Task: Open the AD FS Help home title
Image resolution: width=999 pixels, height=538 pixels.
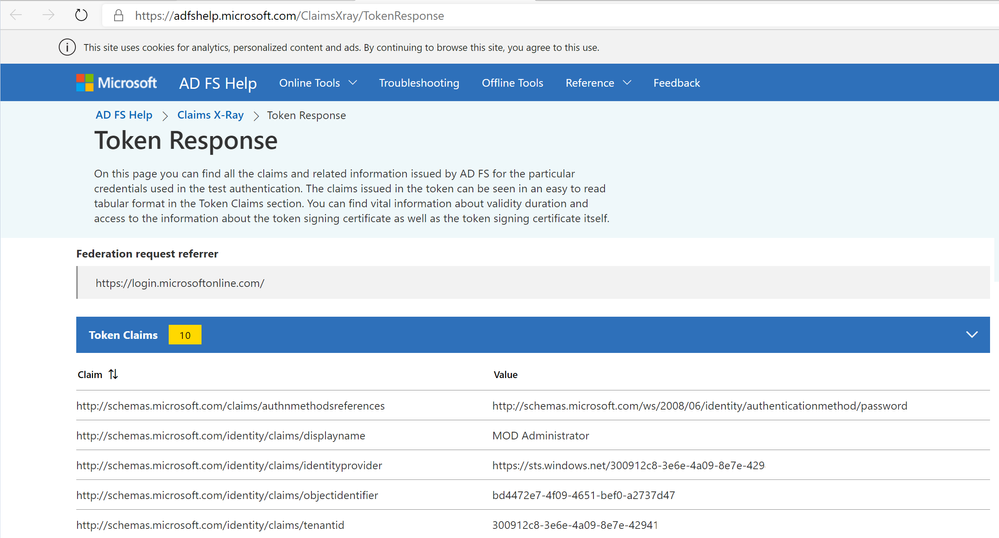Action: pyautogui.click(x=218, y=84)
